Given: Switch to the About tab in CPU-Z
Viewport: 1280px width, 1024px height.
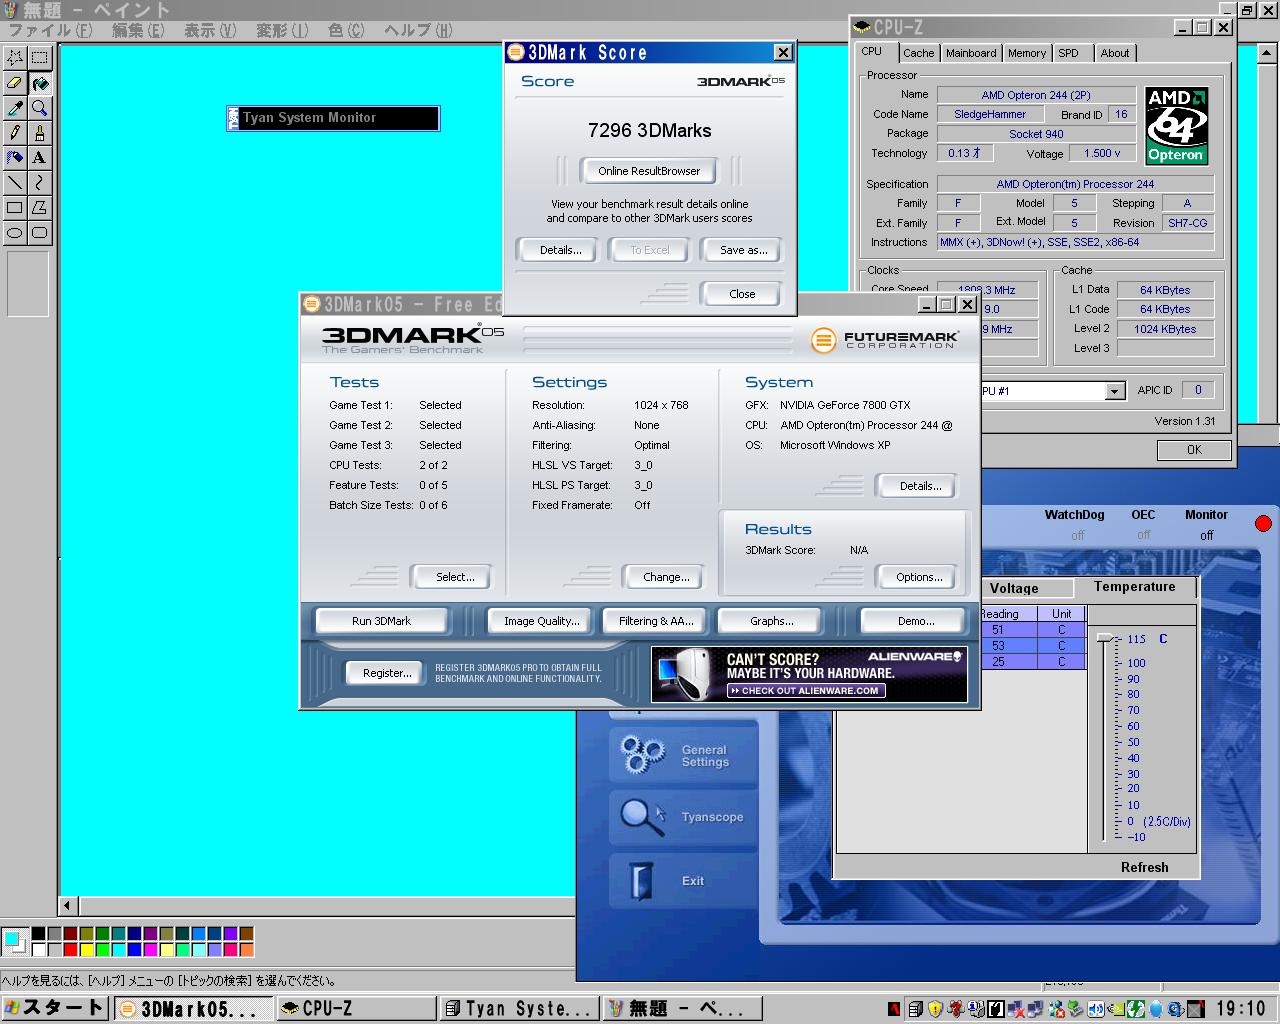Looking at the screenshot, I should (x=1115, y=53).
